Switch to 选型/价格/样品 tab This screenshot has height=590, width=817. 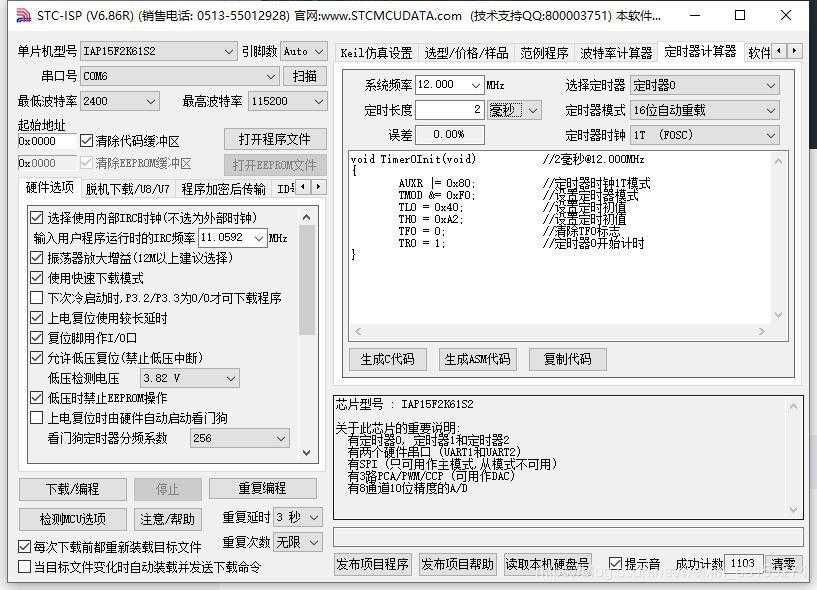466,53
